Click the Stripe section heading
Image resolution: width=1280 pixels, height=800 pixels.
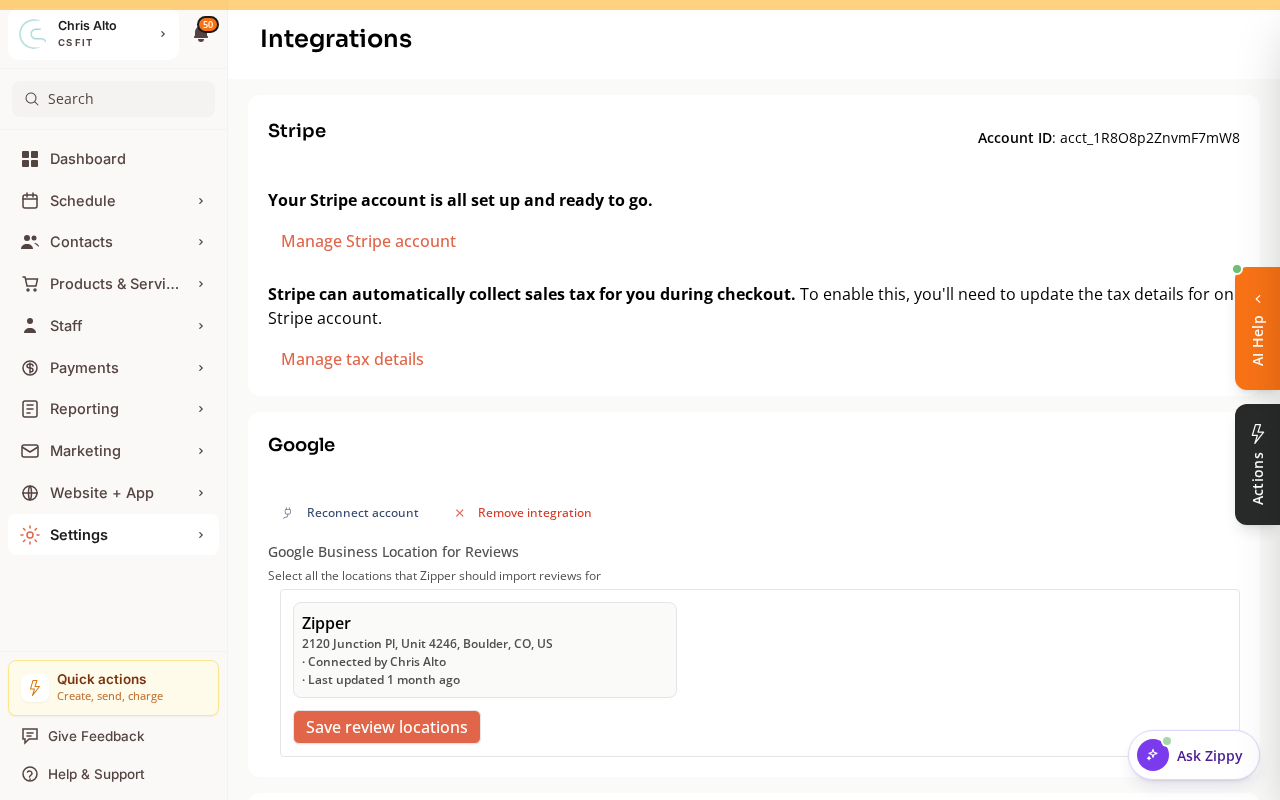tap(297, 131)
